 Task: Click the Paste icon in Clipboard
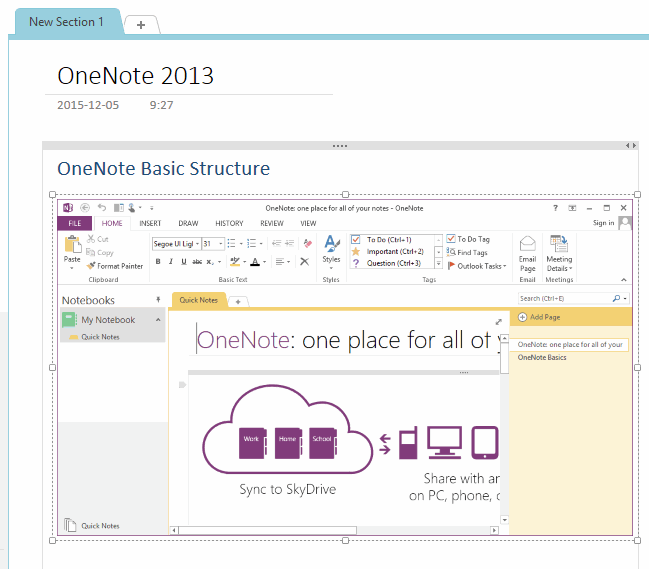click(x=72, y=246)
